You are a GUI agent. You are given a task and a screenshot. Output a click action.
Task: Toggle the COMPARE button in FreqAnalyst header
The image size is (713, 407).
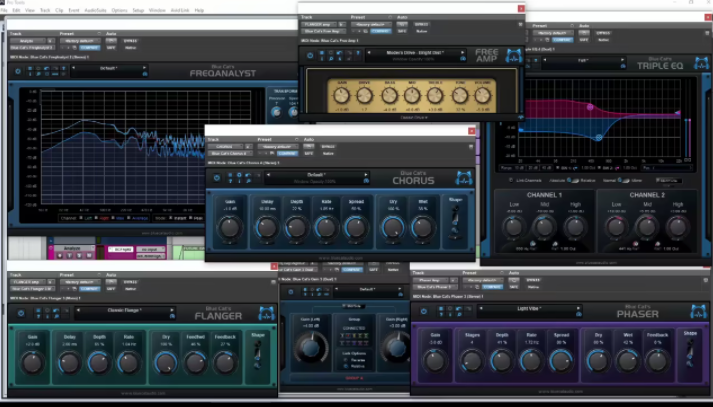tap(90, 48)
